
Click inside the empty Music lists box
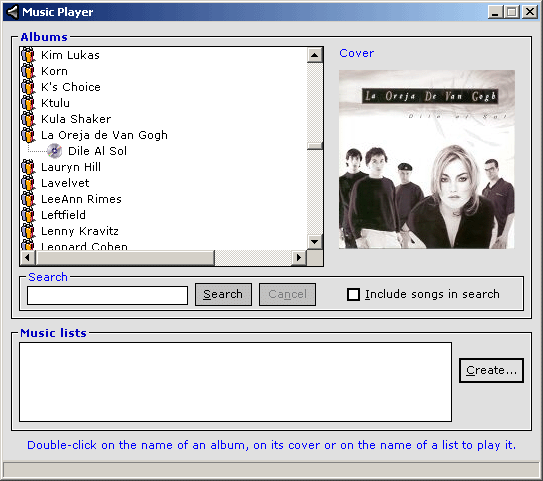235,382
